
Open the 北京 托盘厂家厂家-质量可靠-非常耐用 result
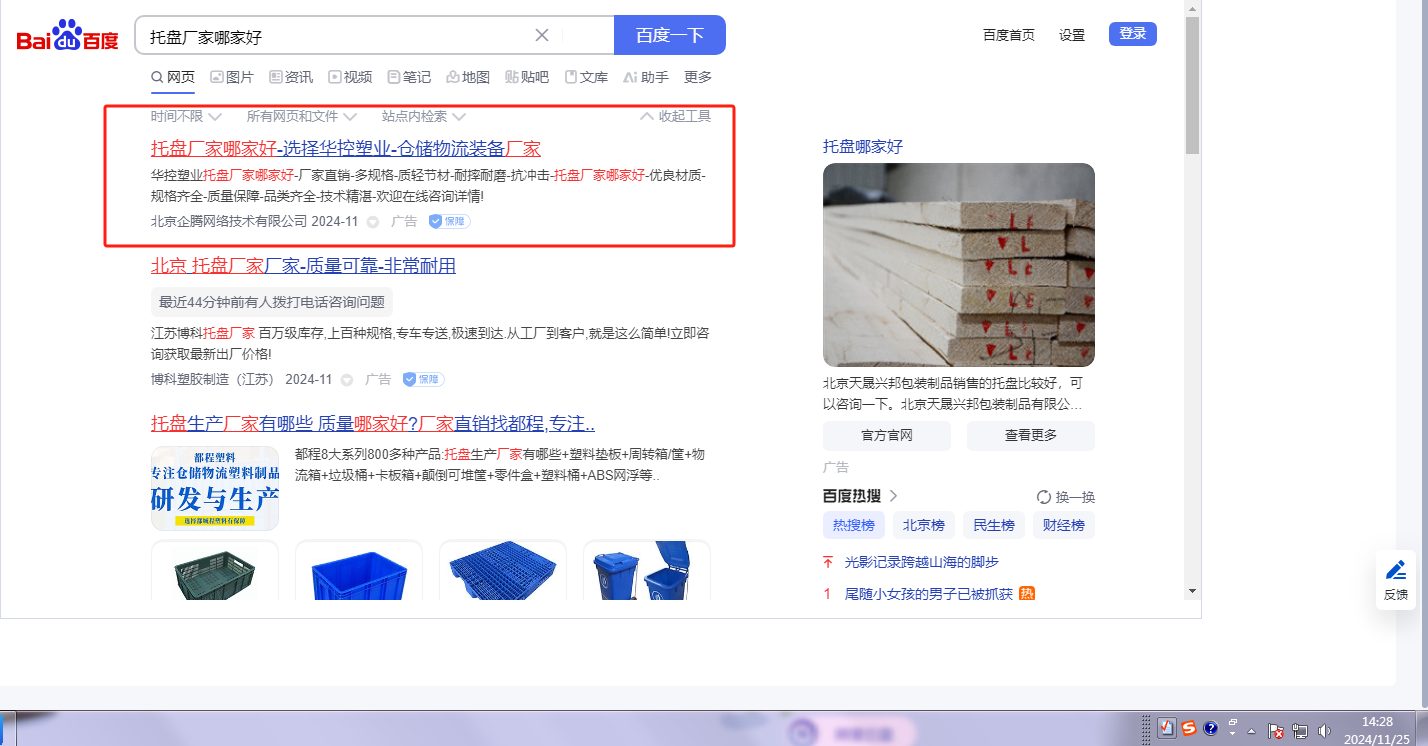coord(303,265)
